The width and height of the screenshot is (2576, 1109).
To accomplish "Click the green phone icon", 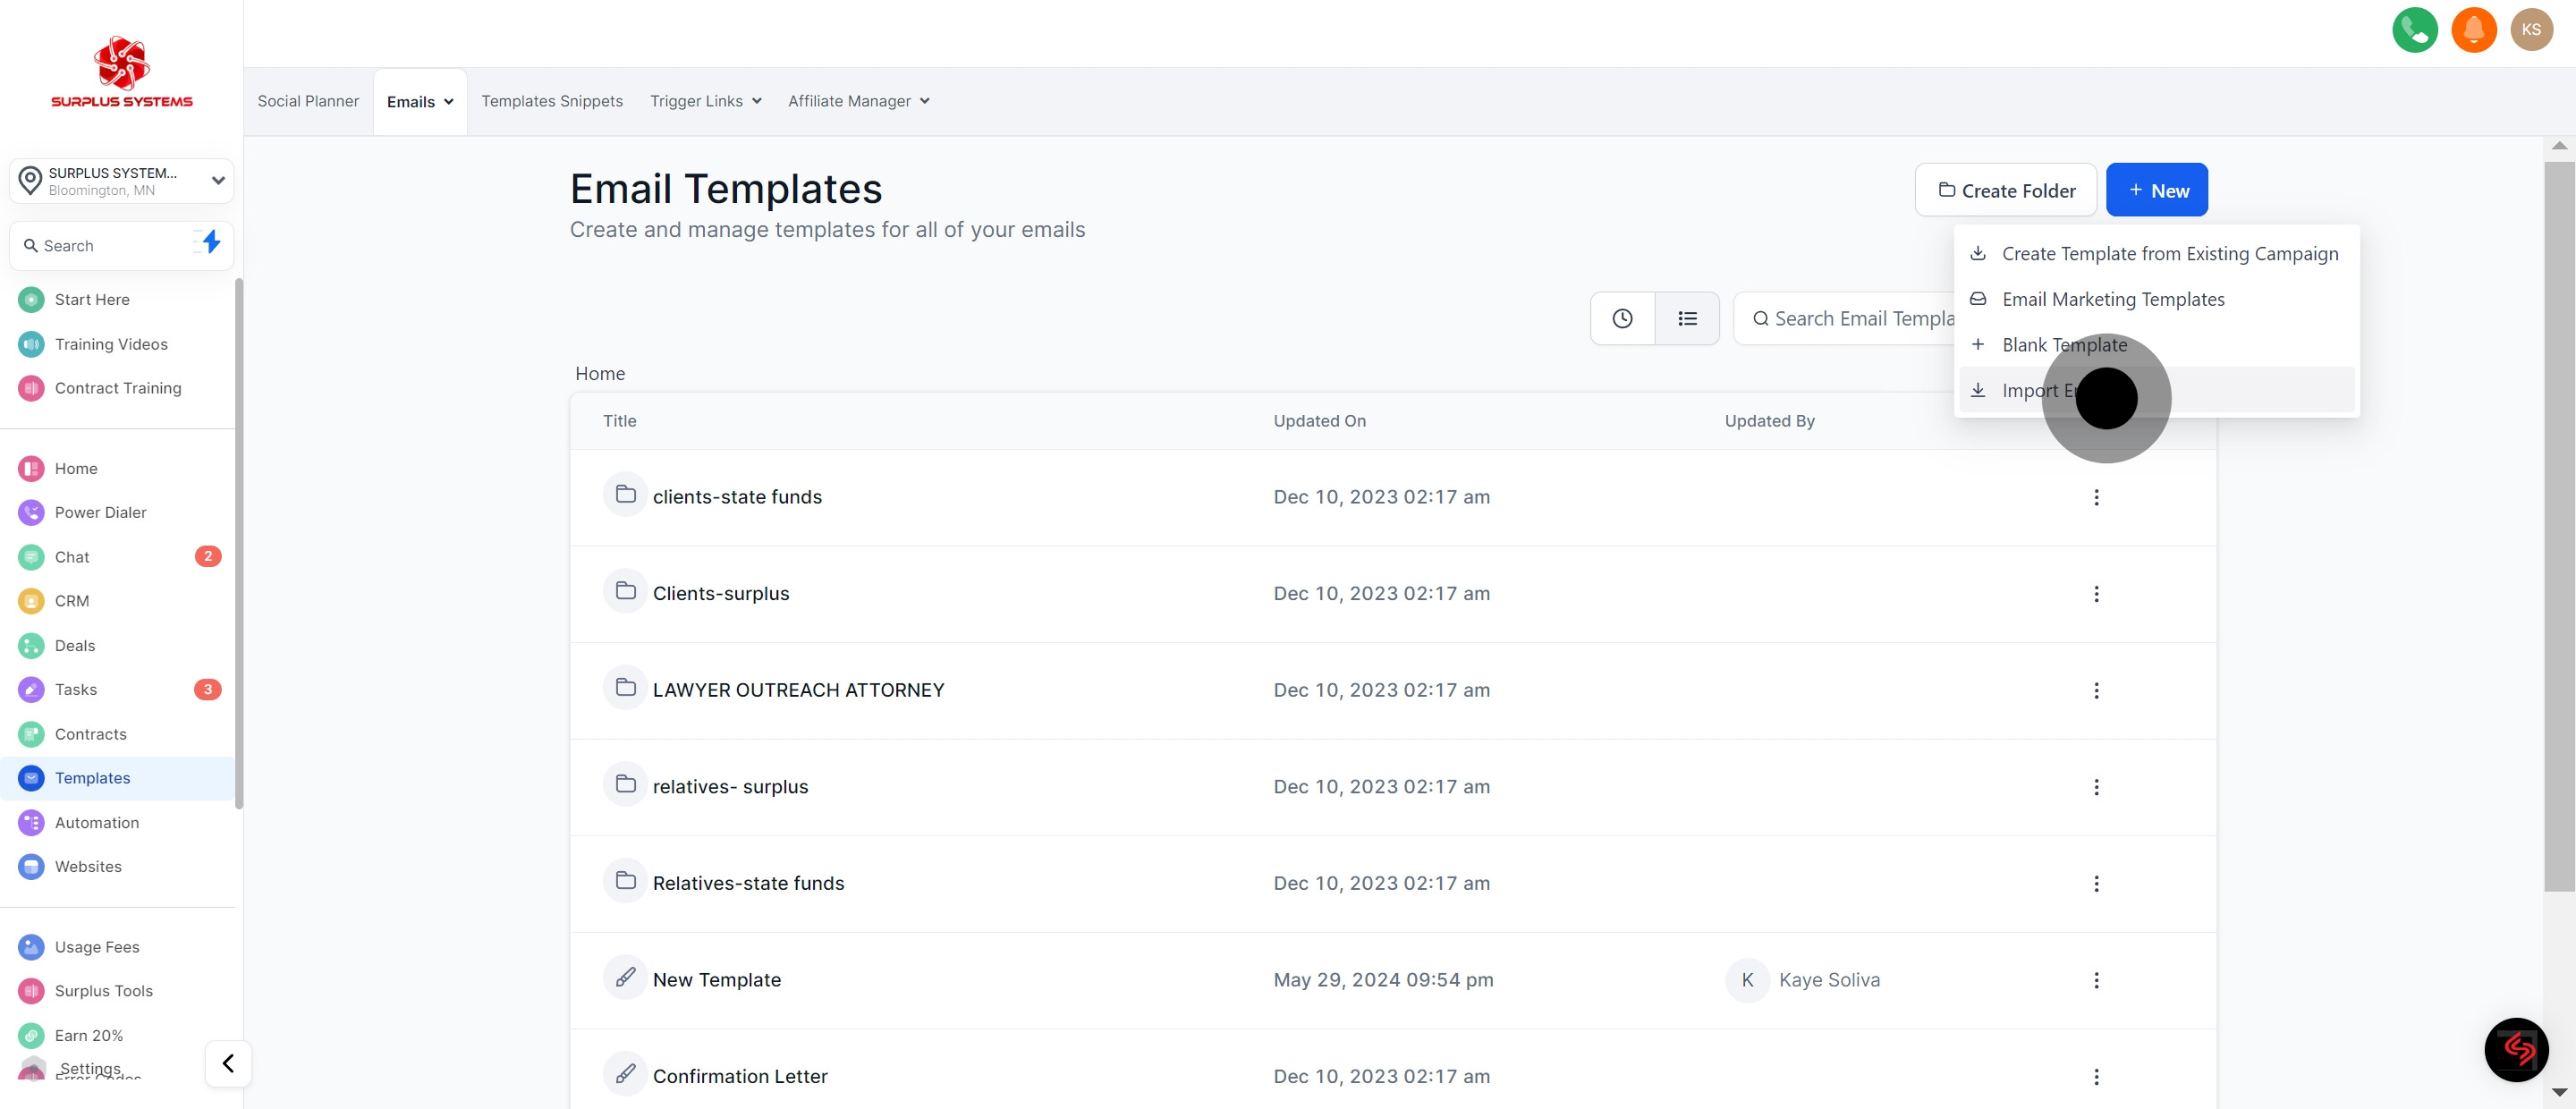I will coord(2415,30).
